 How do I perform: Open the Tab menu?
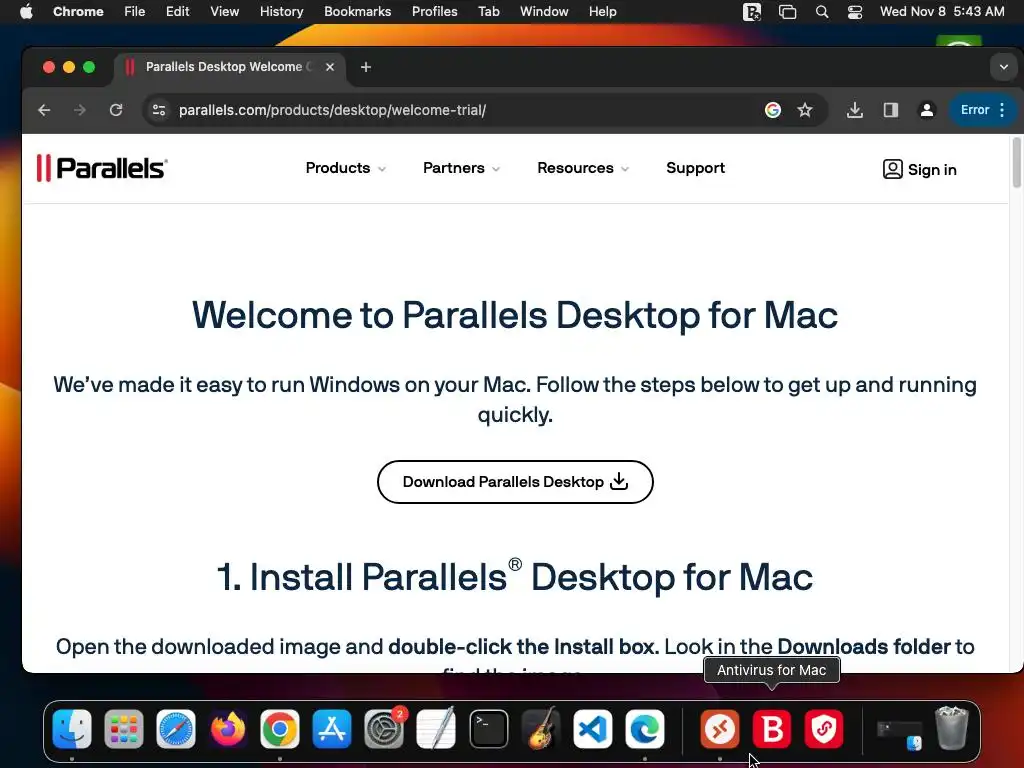pos(488,11)
